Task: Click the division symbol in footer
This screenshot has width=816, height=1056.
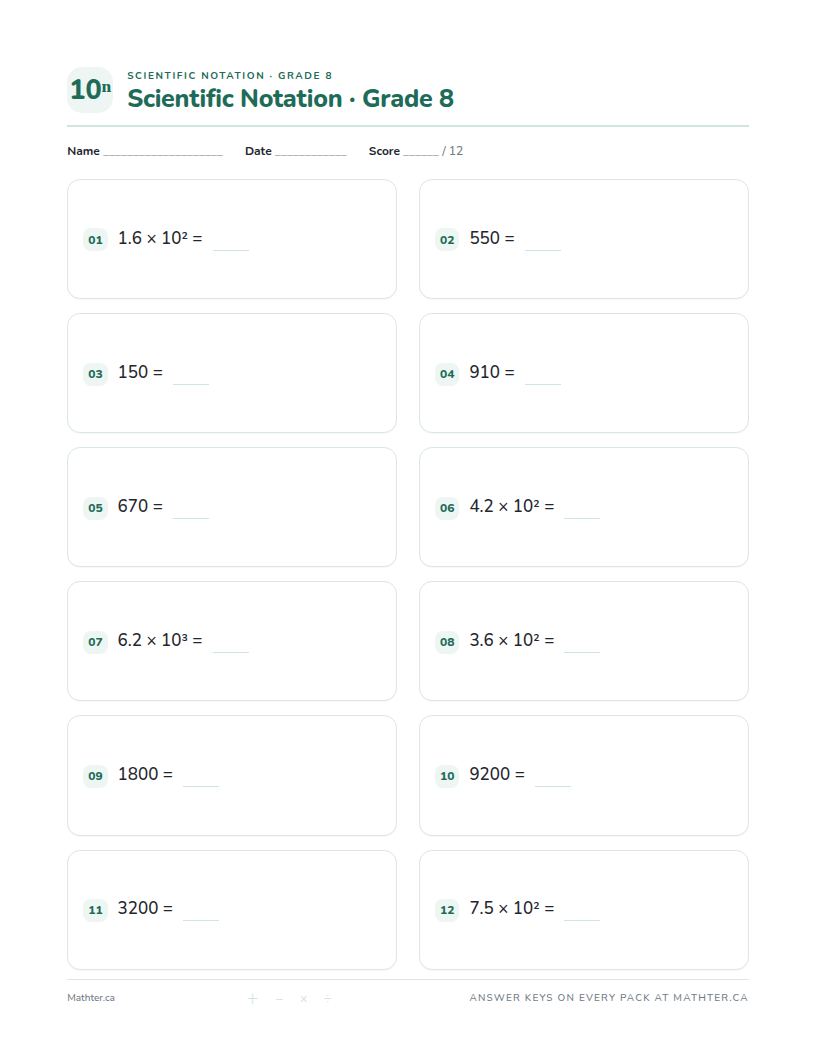Action: pos(328,999)
